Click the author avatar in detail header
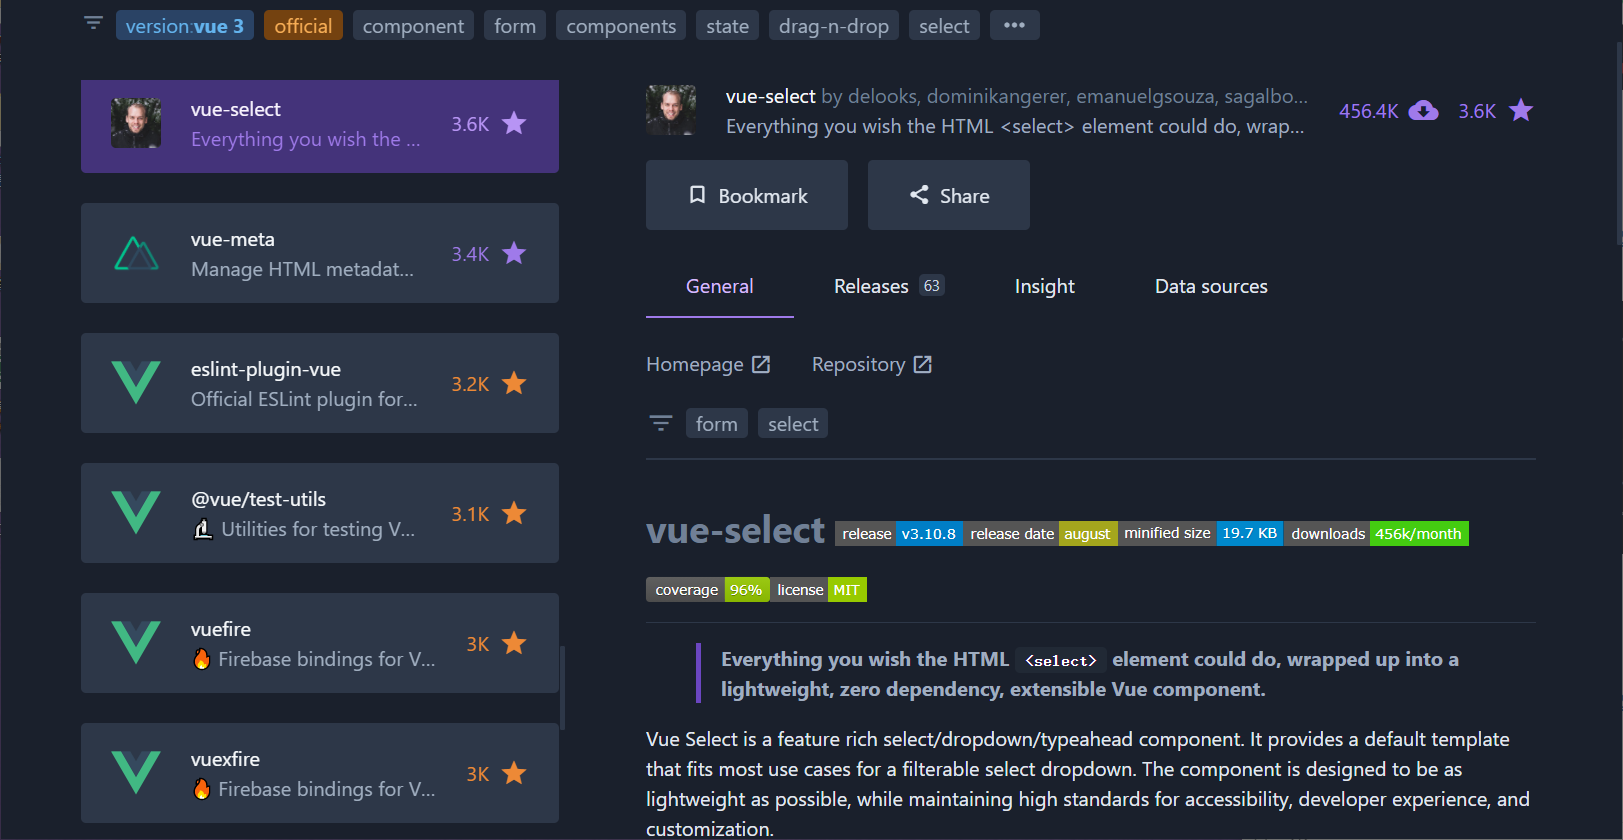This screenshot has width=1623, height=840. click(671, 110)
